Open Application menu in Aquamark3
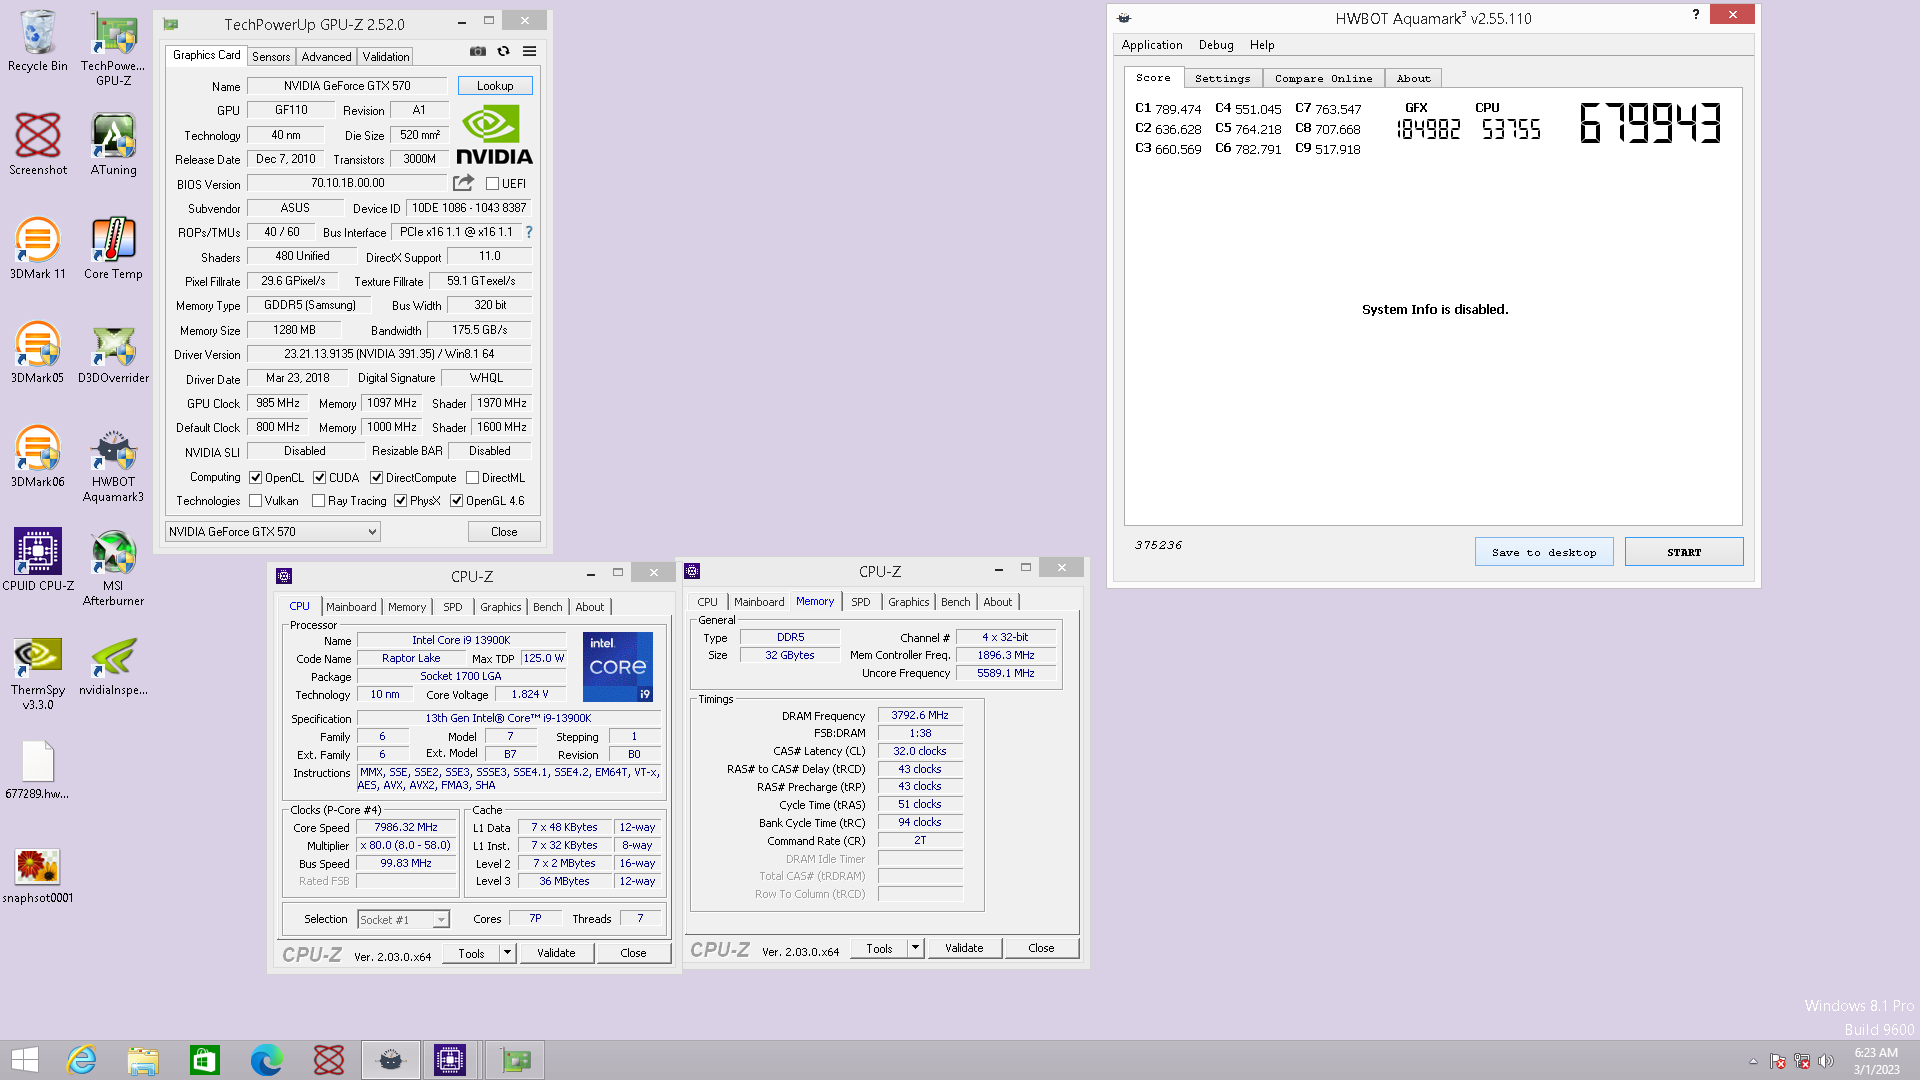This screenshot has height=1080, width=1920. coord(1152,45)
